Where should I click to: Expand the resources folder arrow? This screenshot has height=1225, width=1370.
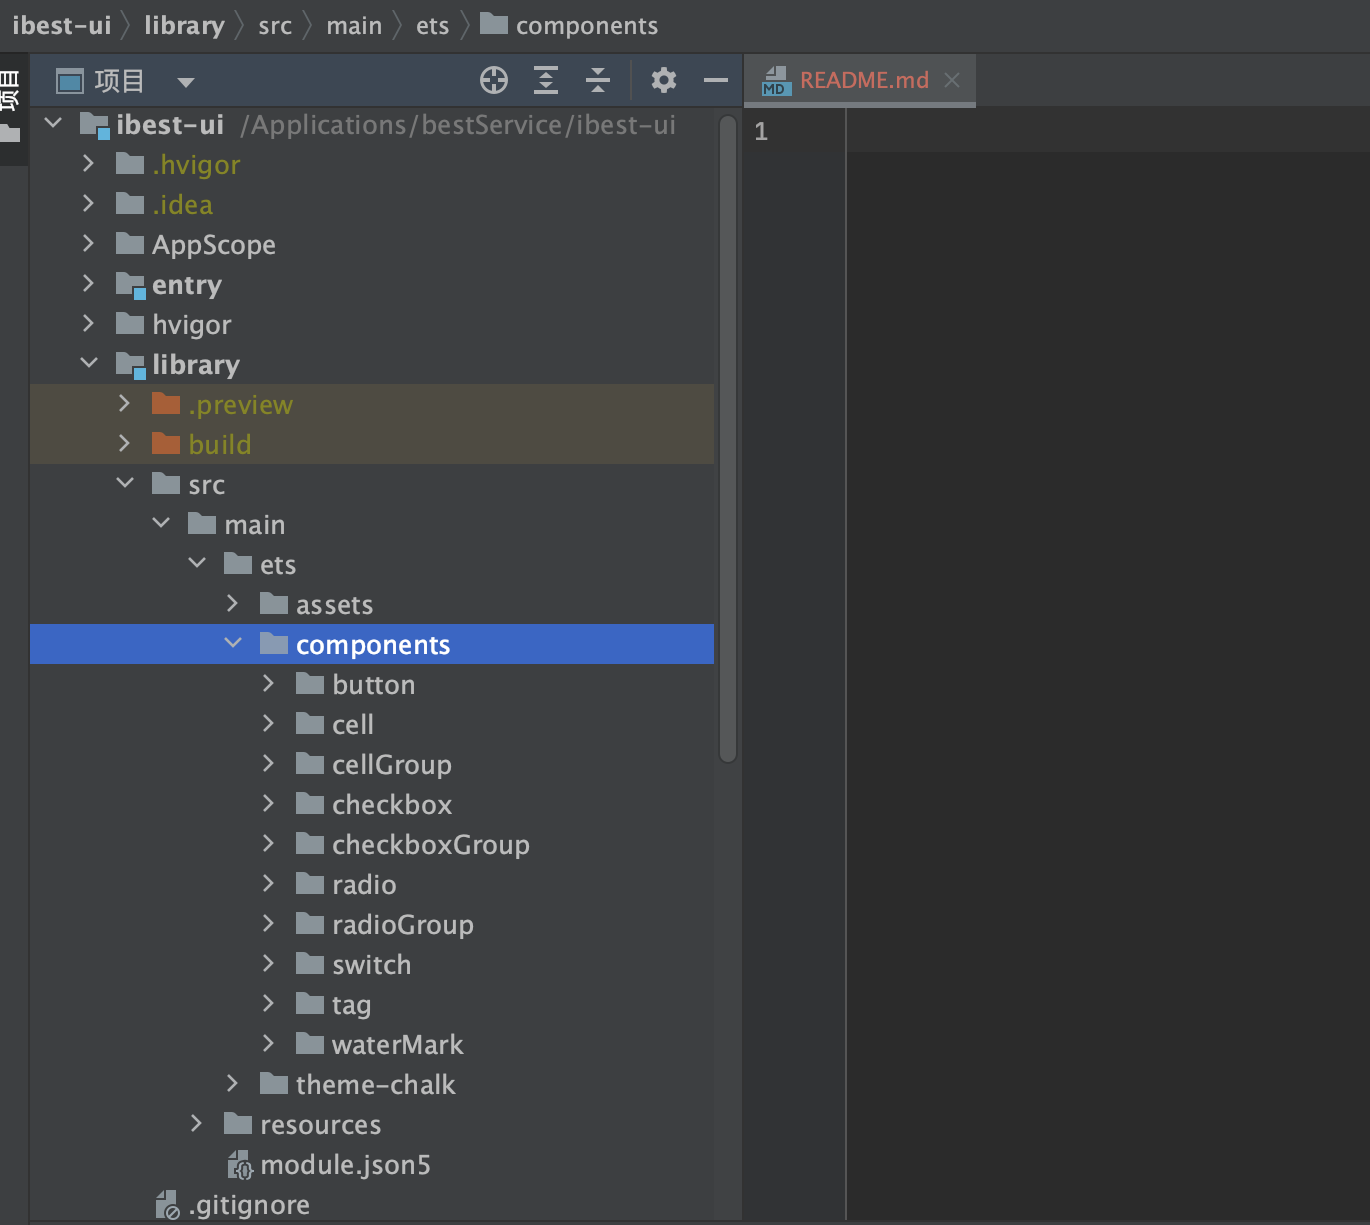pyautogui.click(x=196, y=1123)
